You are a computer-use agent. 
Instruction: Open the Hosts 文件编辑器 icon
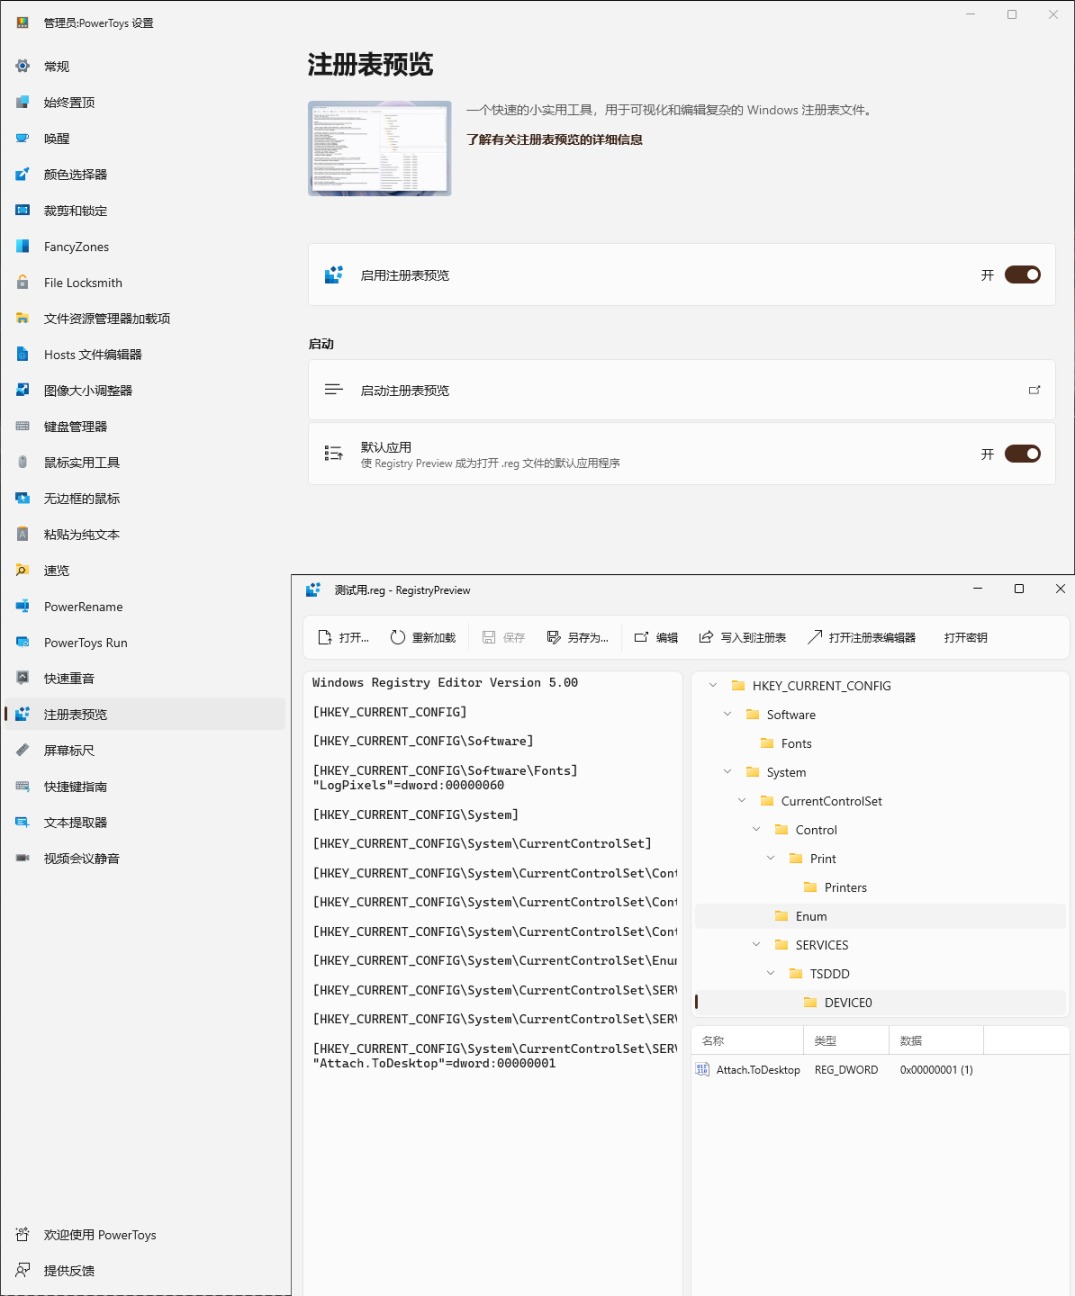[22, 354]
